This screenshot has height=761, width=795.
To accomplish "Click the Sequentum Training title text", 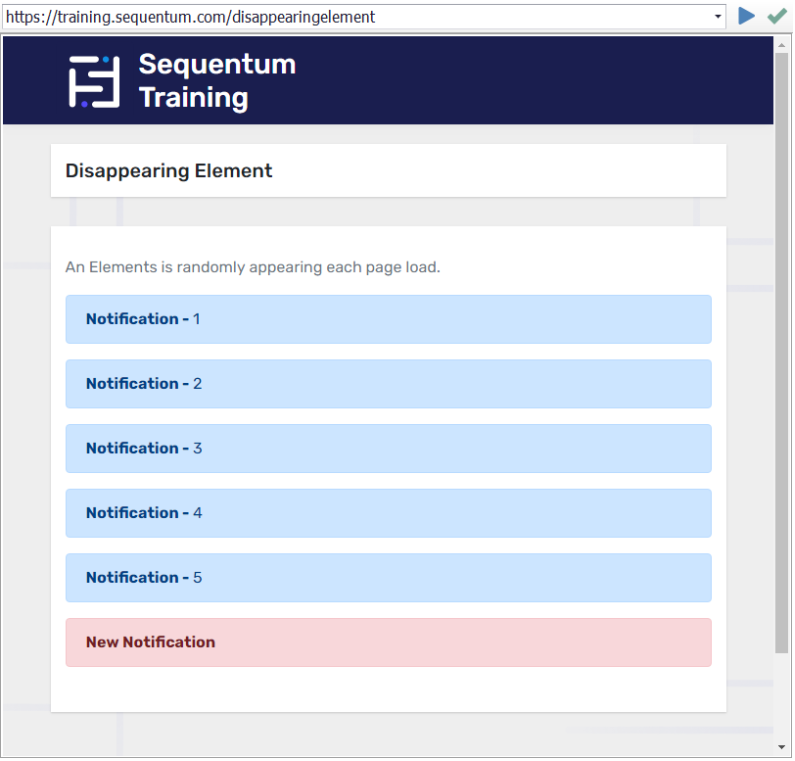I will coord(217,81).
